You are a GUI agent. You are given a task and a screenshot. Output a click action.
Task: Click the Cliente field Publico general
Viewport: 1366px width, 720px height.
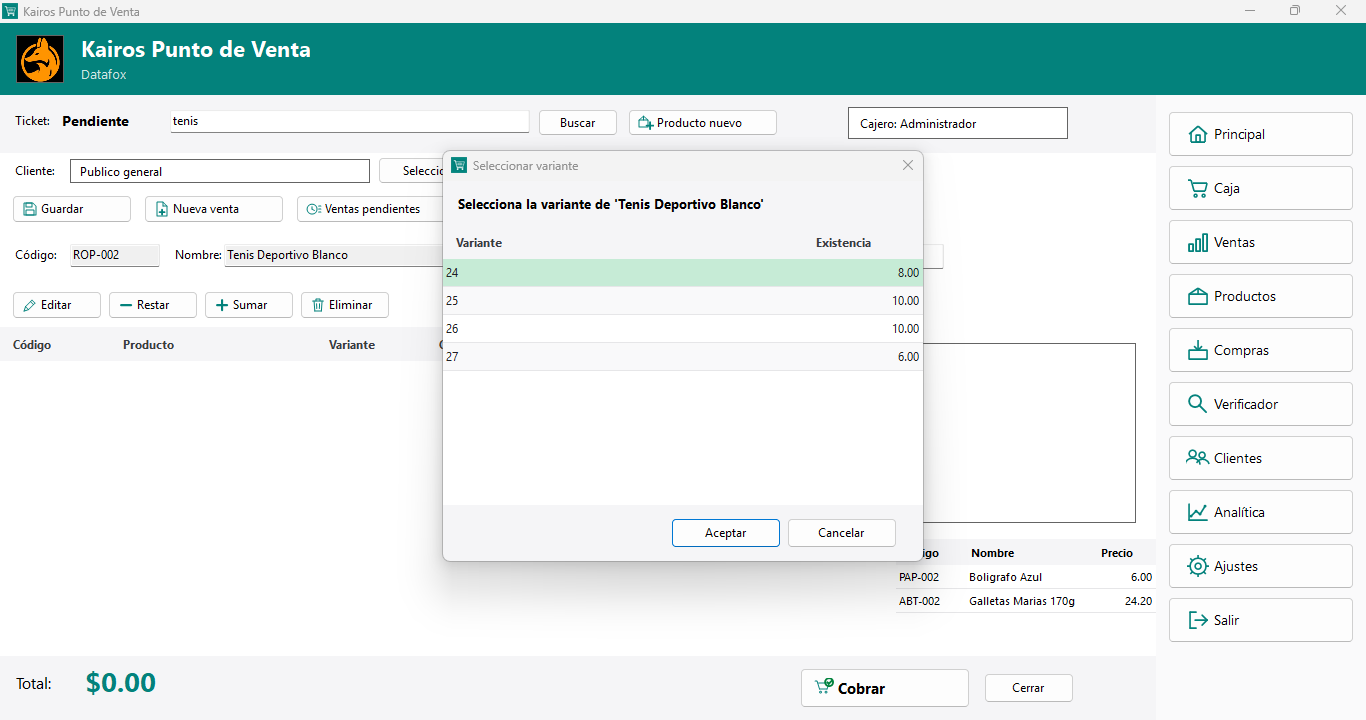coord(220,171)
